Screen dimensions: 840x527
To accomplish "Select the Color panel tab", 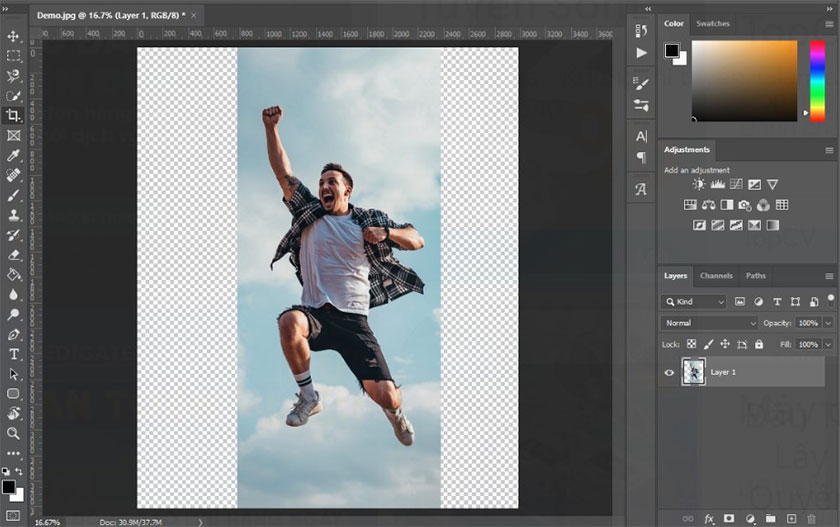I will click(673, 24).
